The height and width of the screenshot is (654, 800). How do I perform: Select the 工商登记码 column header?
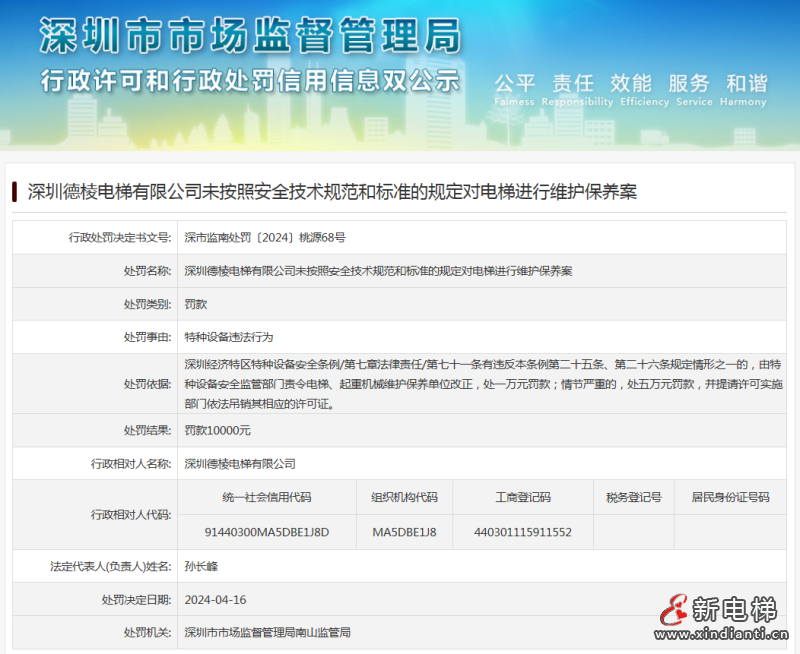pos(506,497)
